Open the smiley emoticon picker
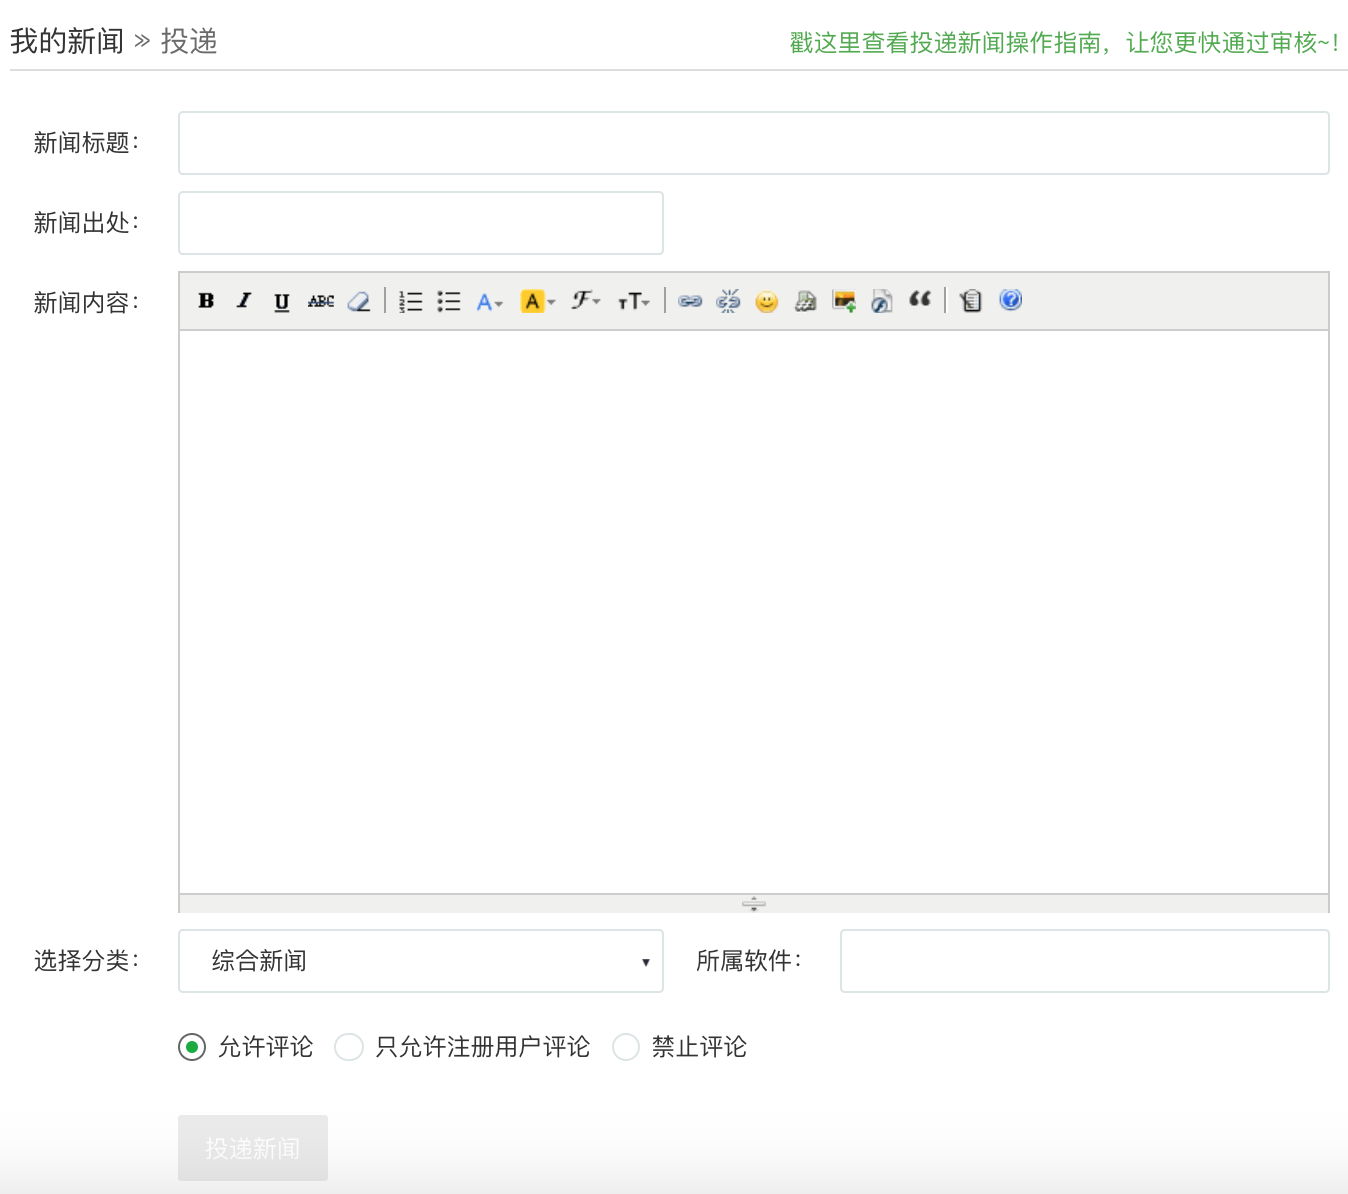The height and width of the screenshot is (1194, 1348). (767, 301)
